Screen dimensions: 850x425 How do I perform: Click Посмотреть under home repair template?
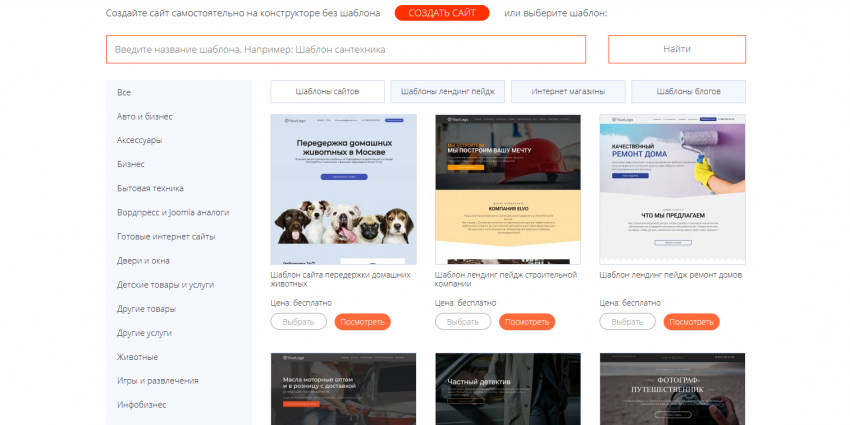[x=691, y=322]
